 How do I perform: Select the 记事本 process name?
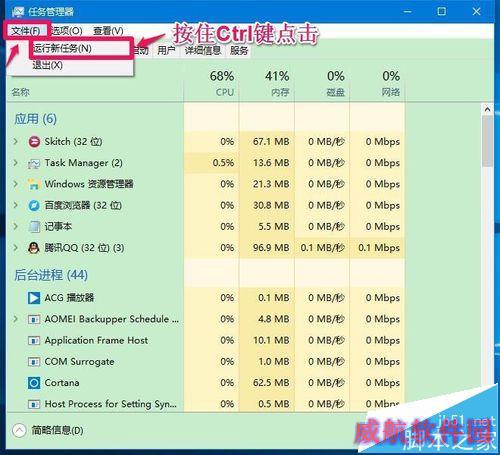(x=58, y=227)
